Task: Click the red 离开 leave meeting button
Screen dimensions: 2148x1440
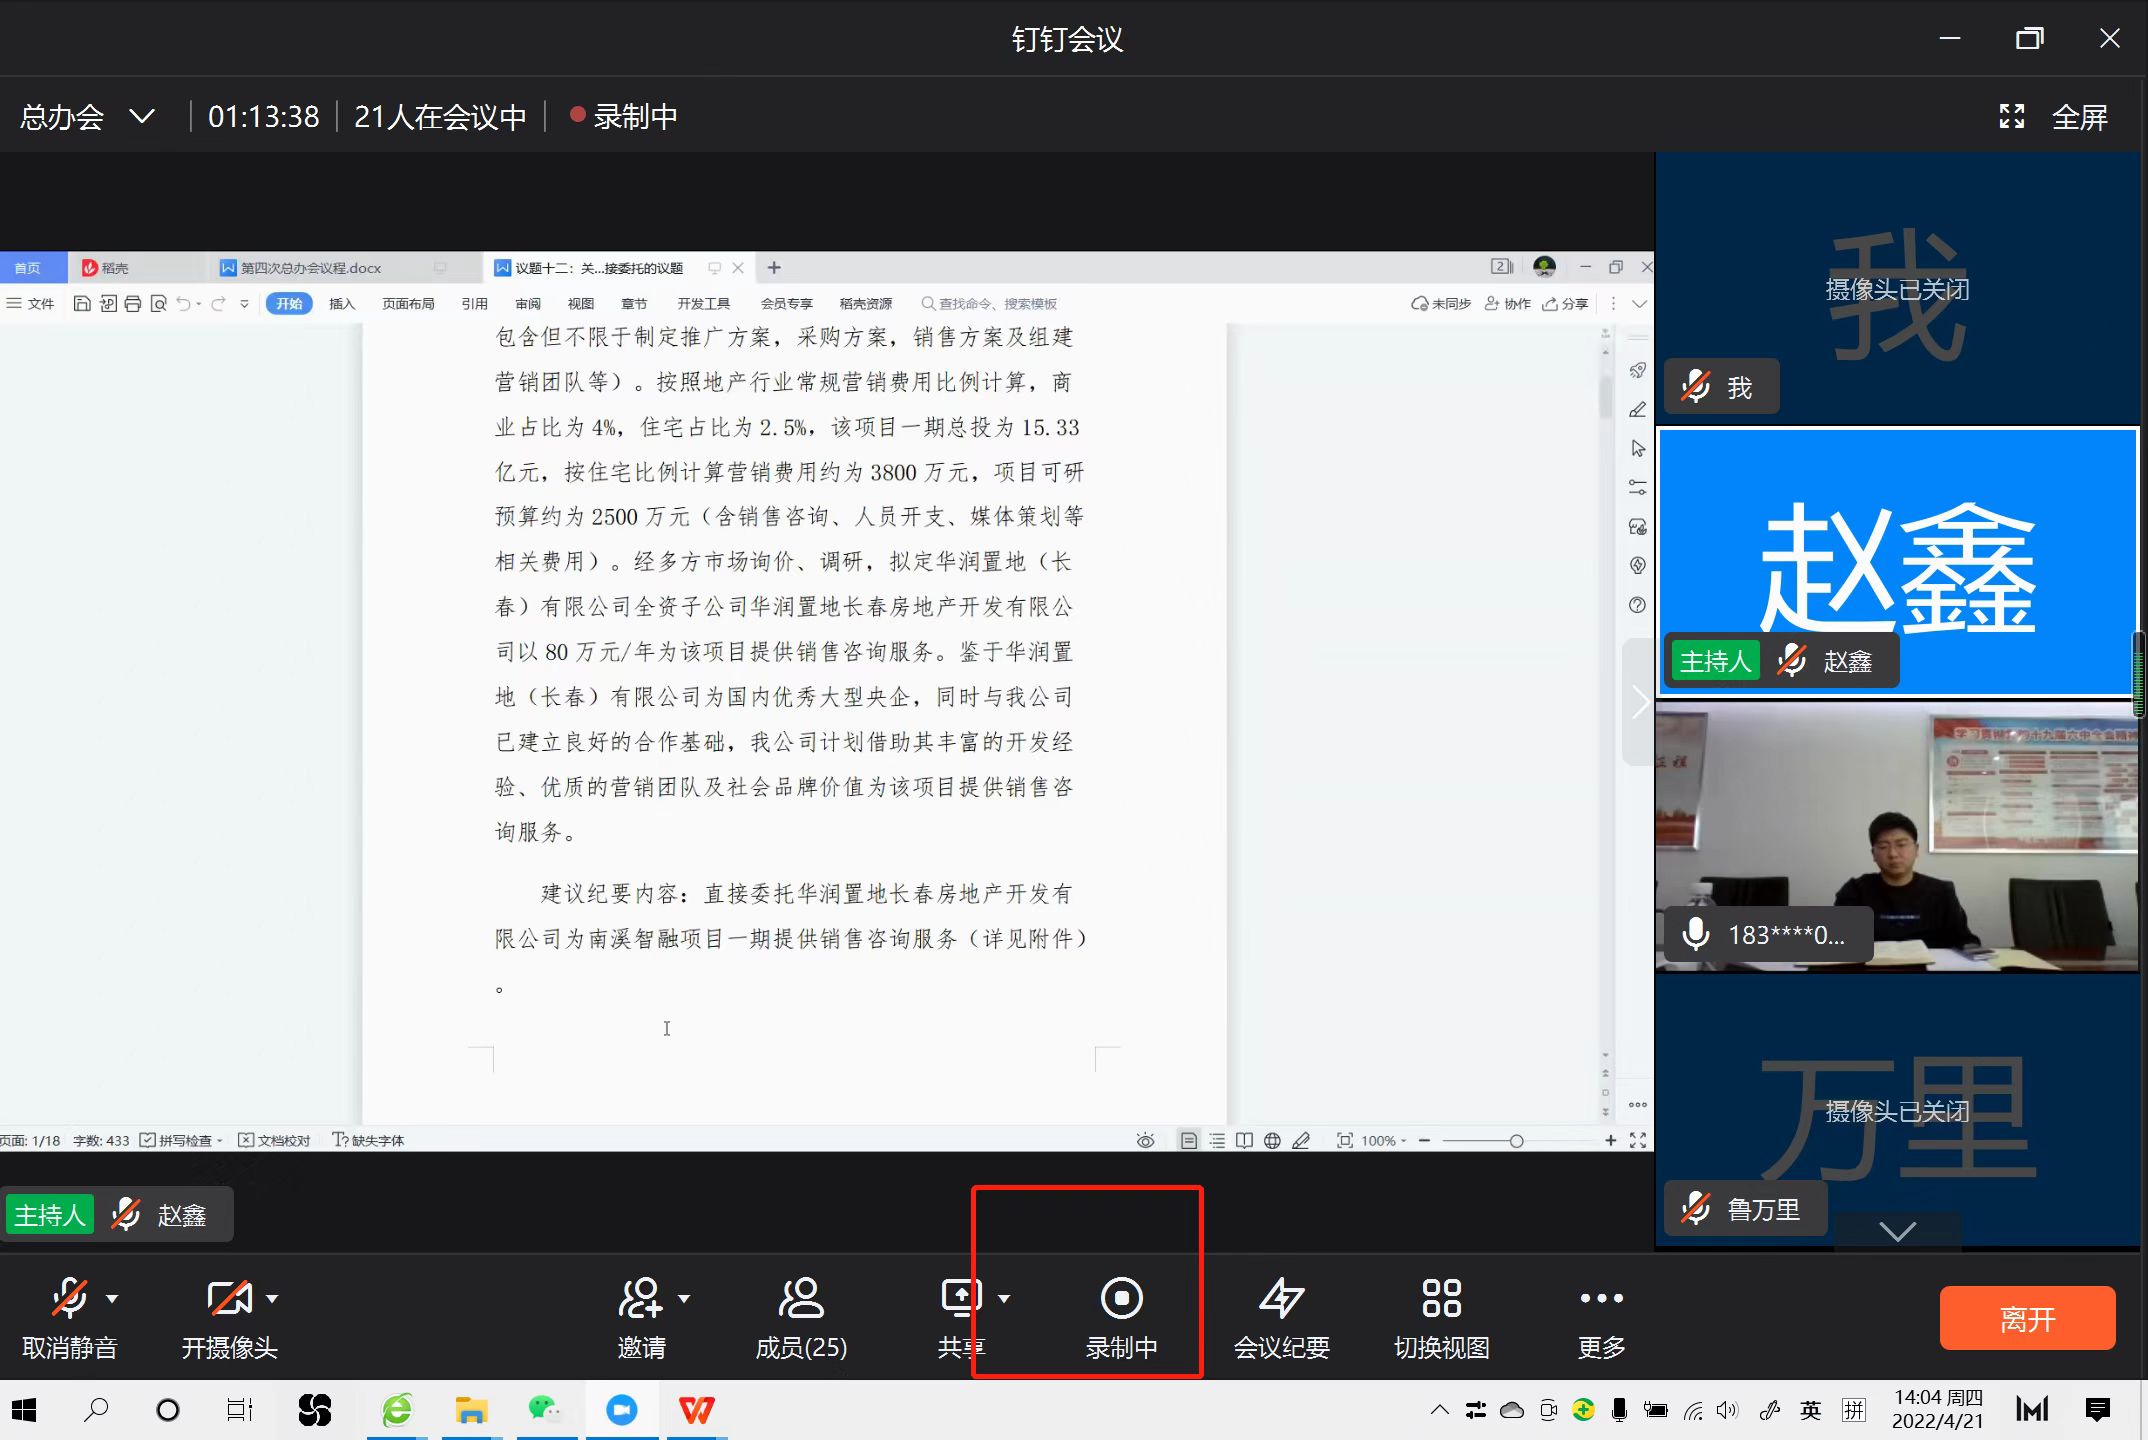Action: (2026, 1318)
